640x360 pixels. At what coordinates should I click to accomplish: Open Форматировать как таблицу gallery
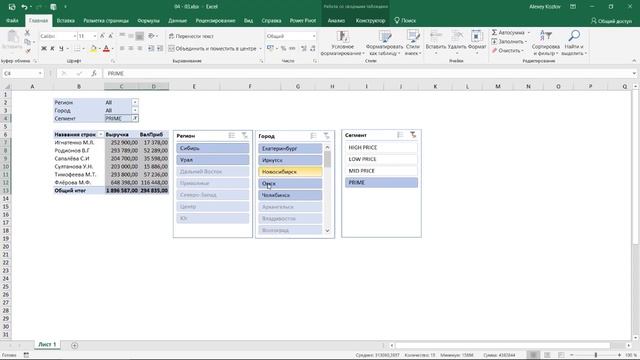(384, 43)
